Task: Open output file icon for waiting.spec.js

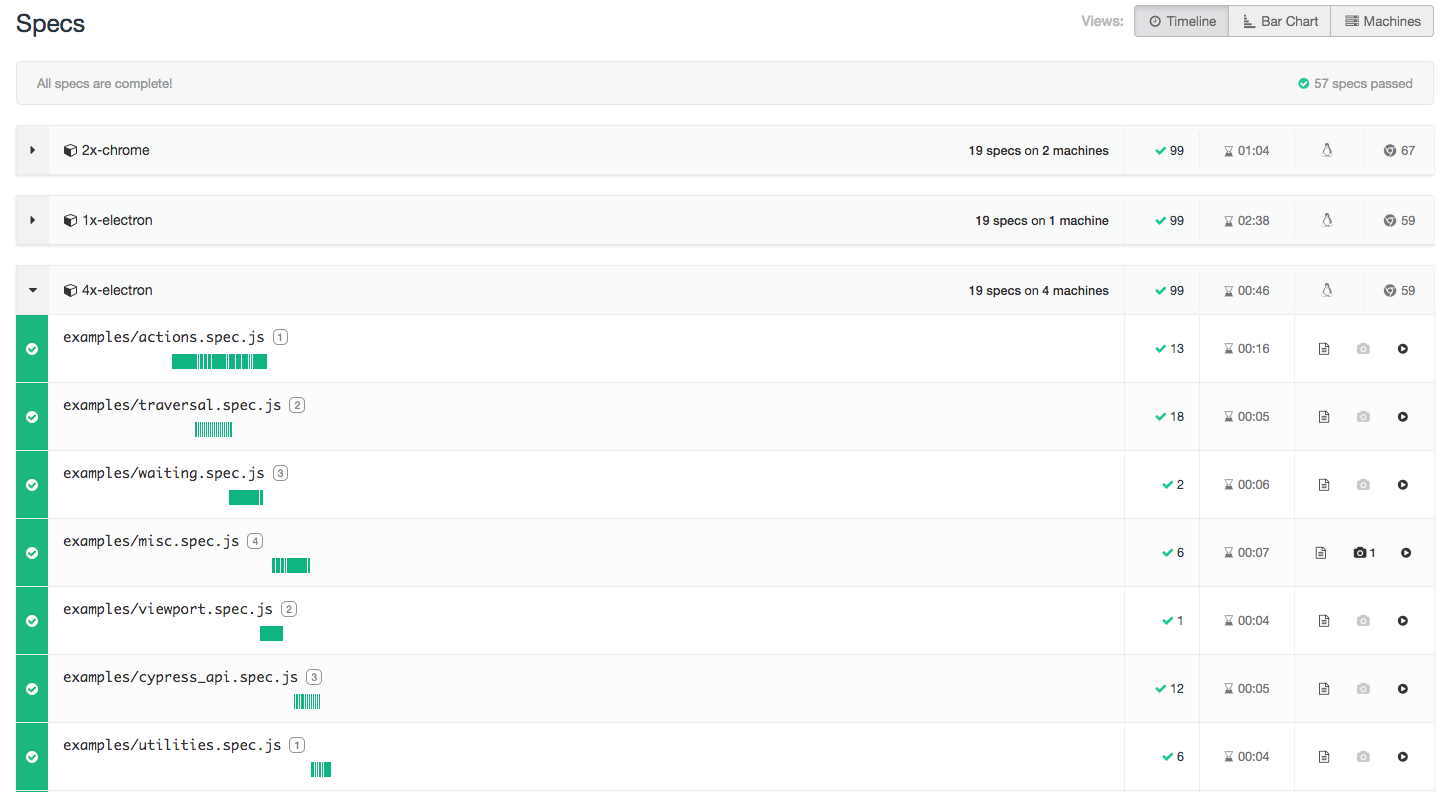Action: [x=1324, y=485]
